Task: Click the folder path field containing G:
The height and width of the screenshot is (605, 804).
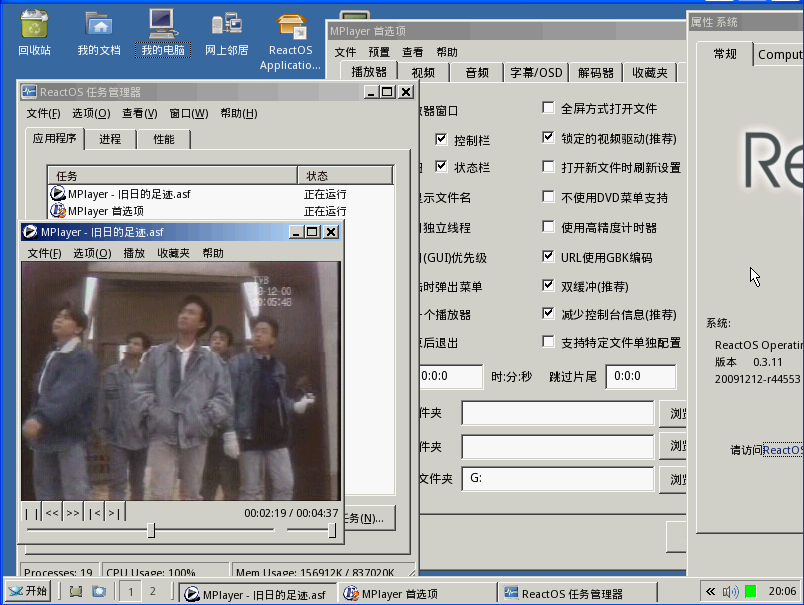Action: [x=558, y=479]
